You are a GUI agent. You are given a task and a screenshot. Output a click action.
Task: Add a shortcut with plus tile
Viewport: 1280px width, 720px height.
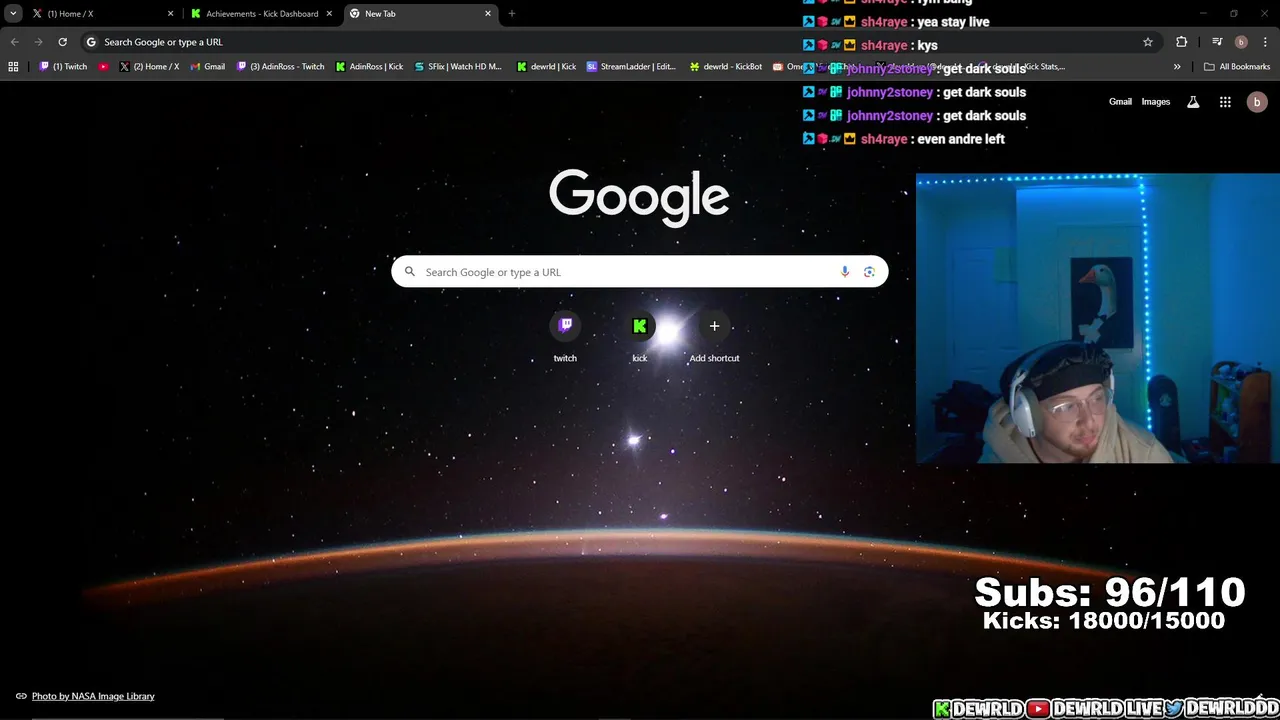pos(714,338)
